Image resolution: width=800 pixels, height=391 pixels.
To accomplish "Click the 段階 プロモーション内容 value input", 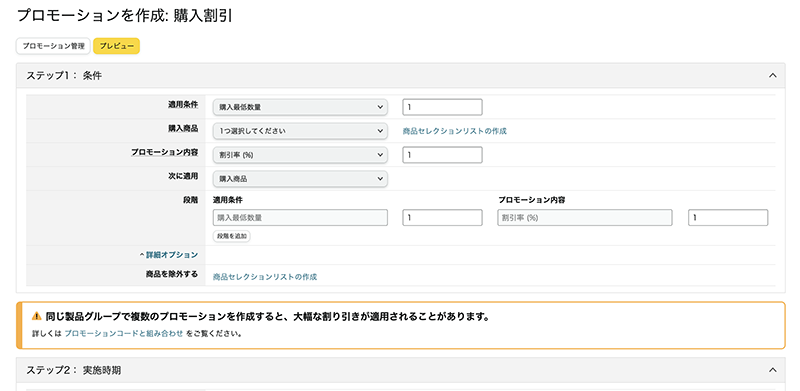I will point(728,217).
